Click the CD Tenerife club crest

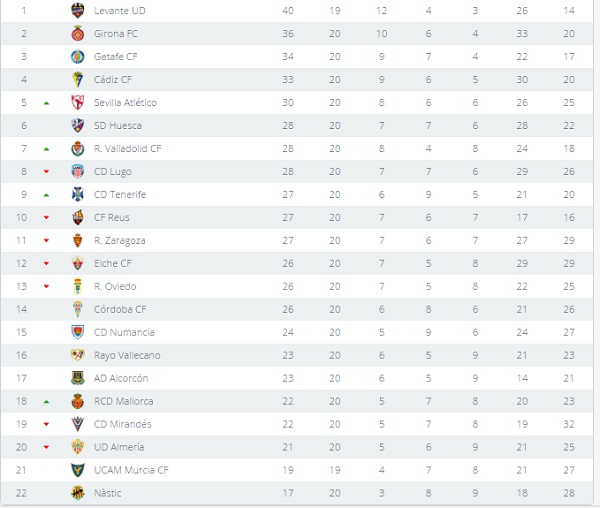click(x=78, y=194)
